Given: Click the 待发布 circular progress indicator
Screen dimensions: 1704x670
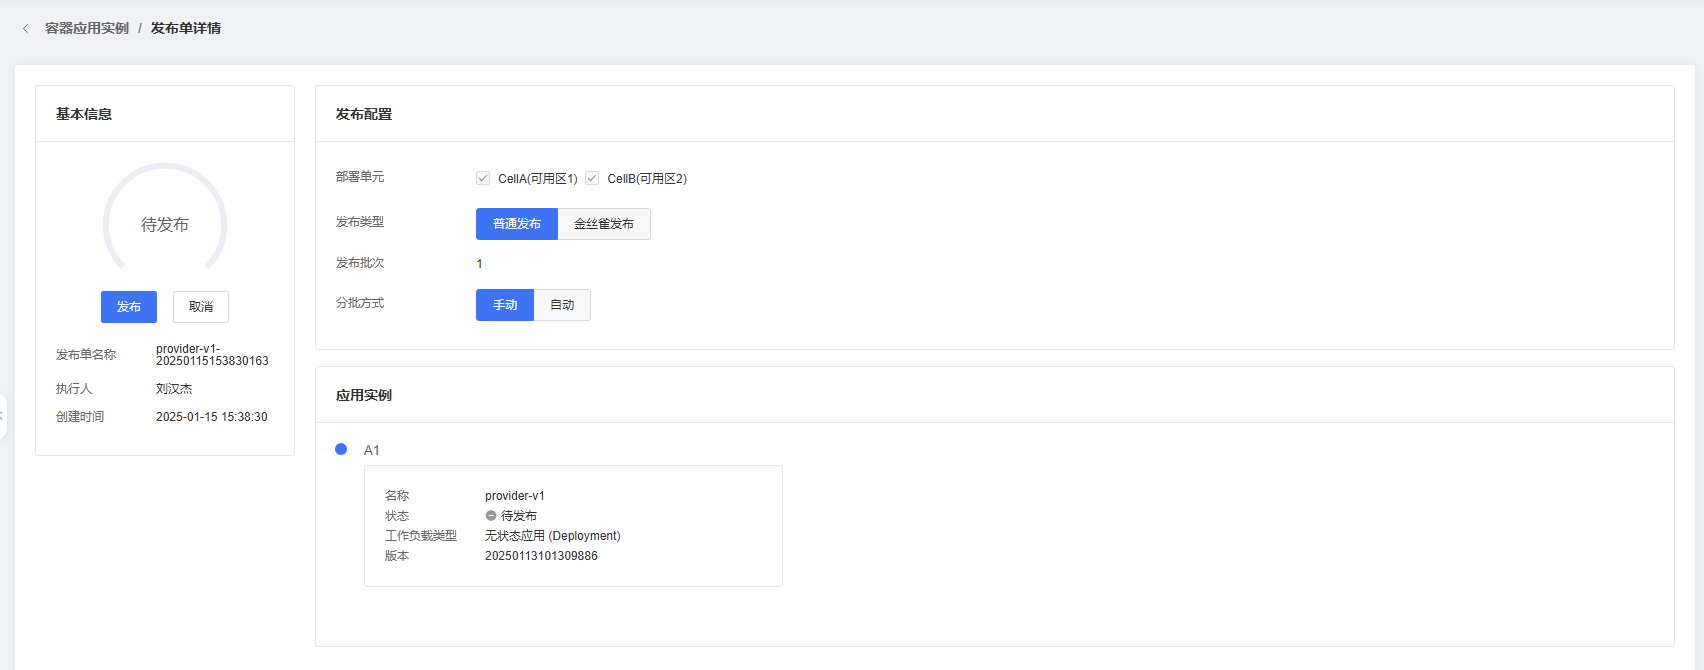Looking at the screenshot, I should click(x=165, y=224).
